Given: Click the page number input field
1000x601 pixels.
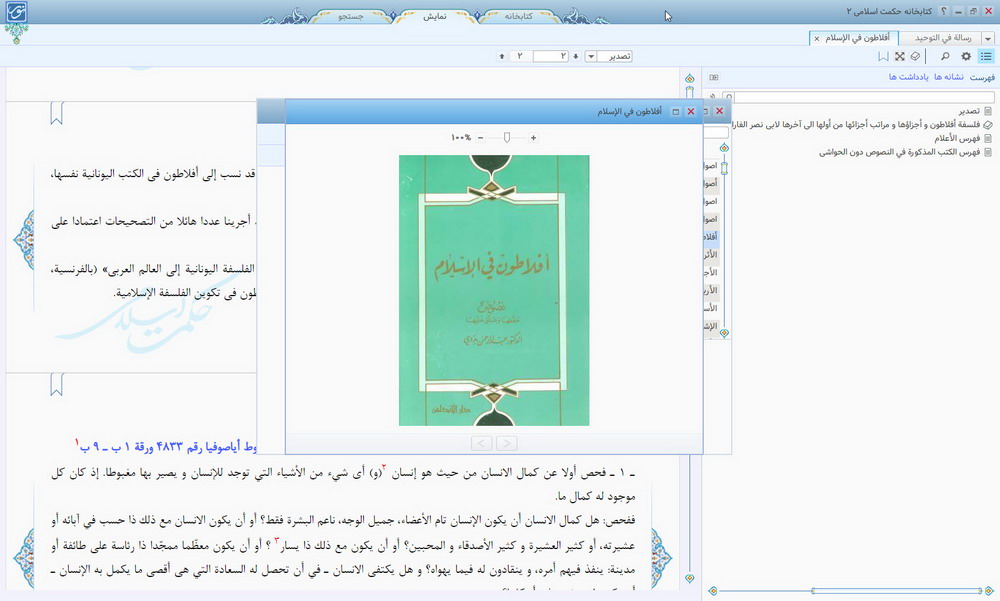Looking at the screenshot, I should (x=550, y=57).
